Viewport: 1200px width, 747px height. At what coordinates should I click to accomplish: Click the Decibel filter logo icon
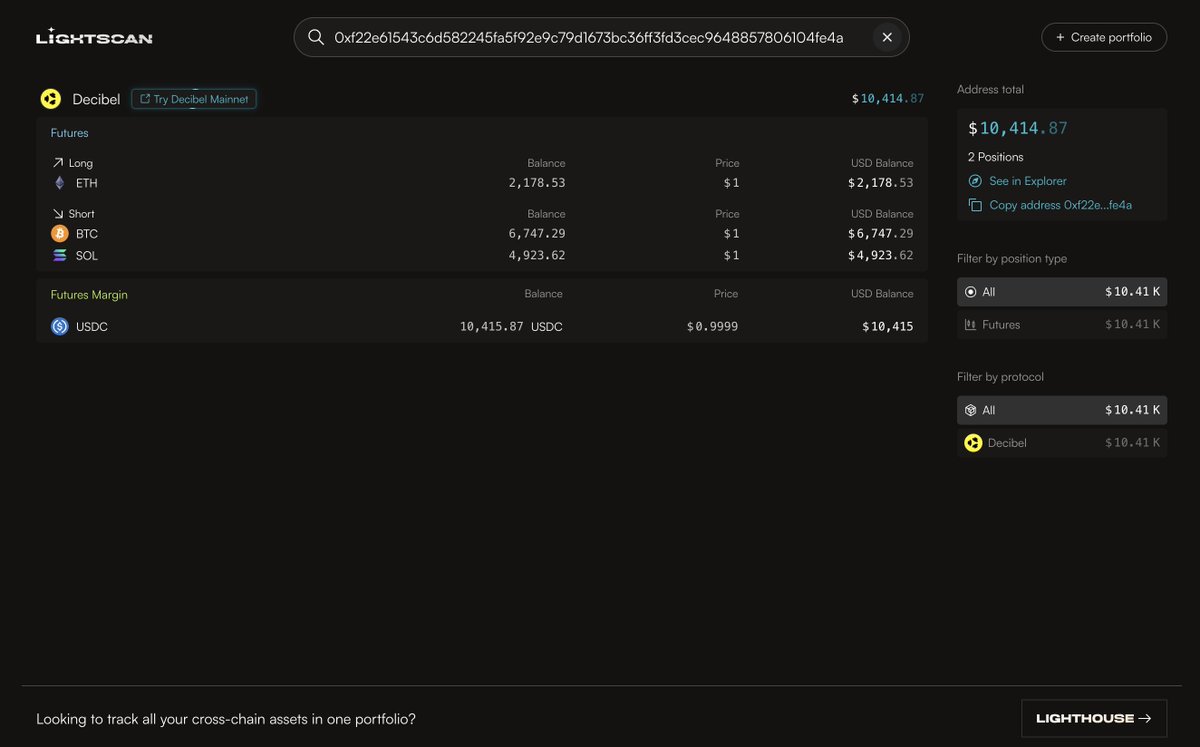pos(973,443)
